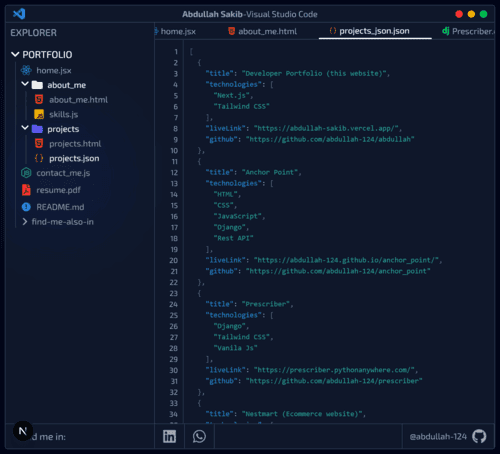
Task: Click the PORTFOLIO root label
Action: pos(47,54)
